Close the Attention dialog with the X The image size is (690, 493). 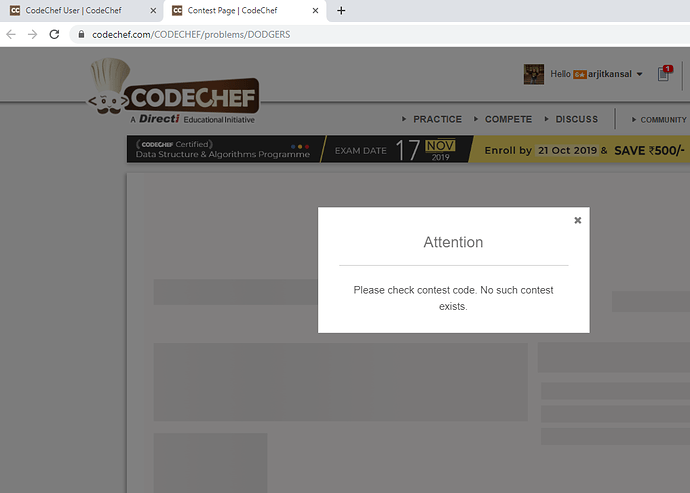pyautogui.click(x=577, y=220)
